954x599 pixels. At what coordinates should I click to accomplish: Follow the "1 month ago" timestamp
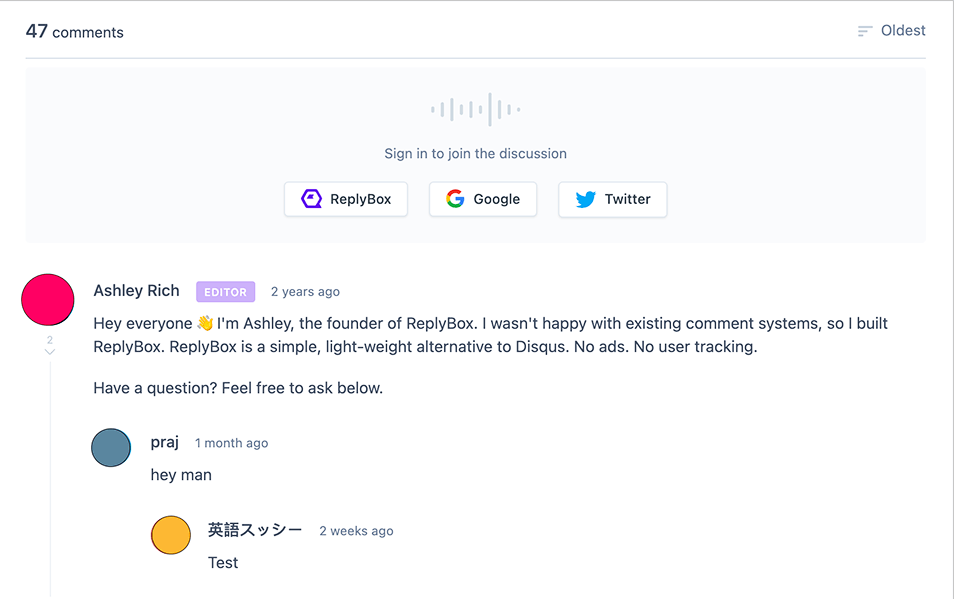click(231, 443)
